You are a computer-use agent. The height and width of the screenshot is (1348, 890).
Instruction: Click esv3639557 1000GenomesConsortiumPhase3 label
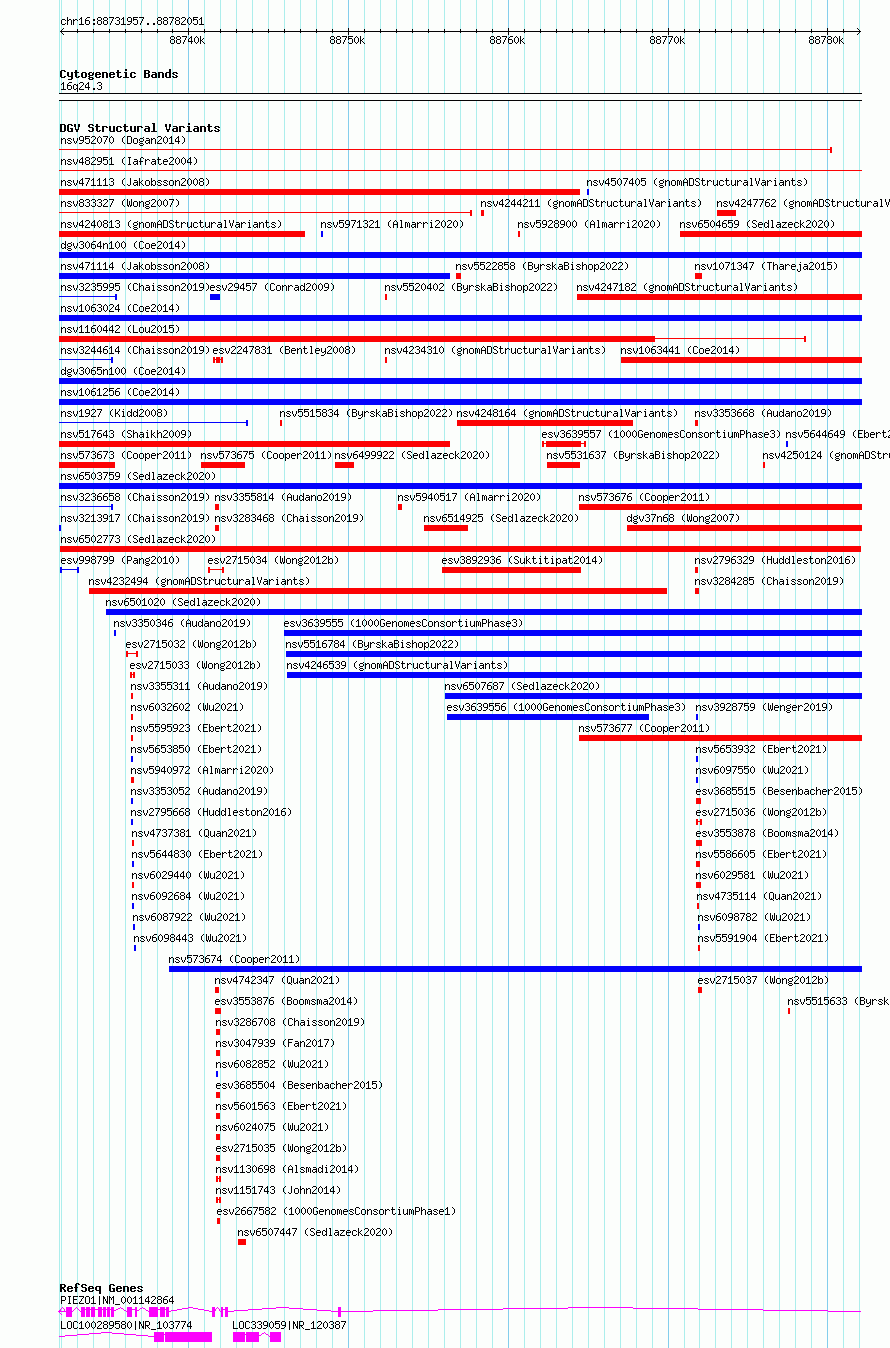click(x=661, y=434)
